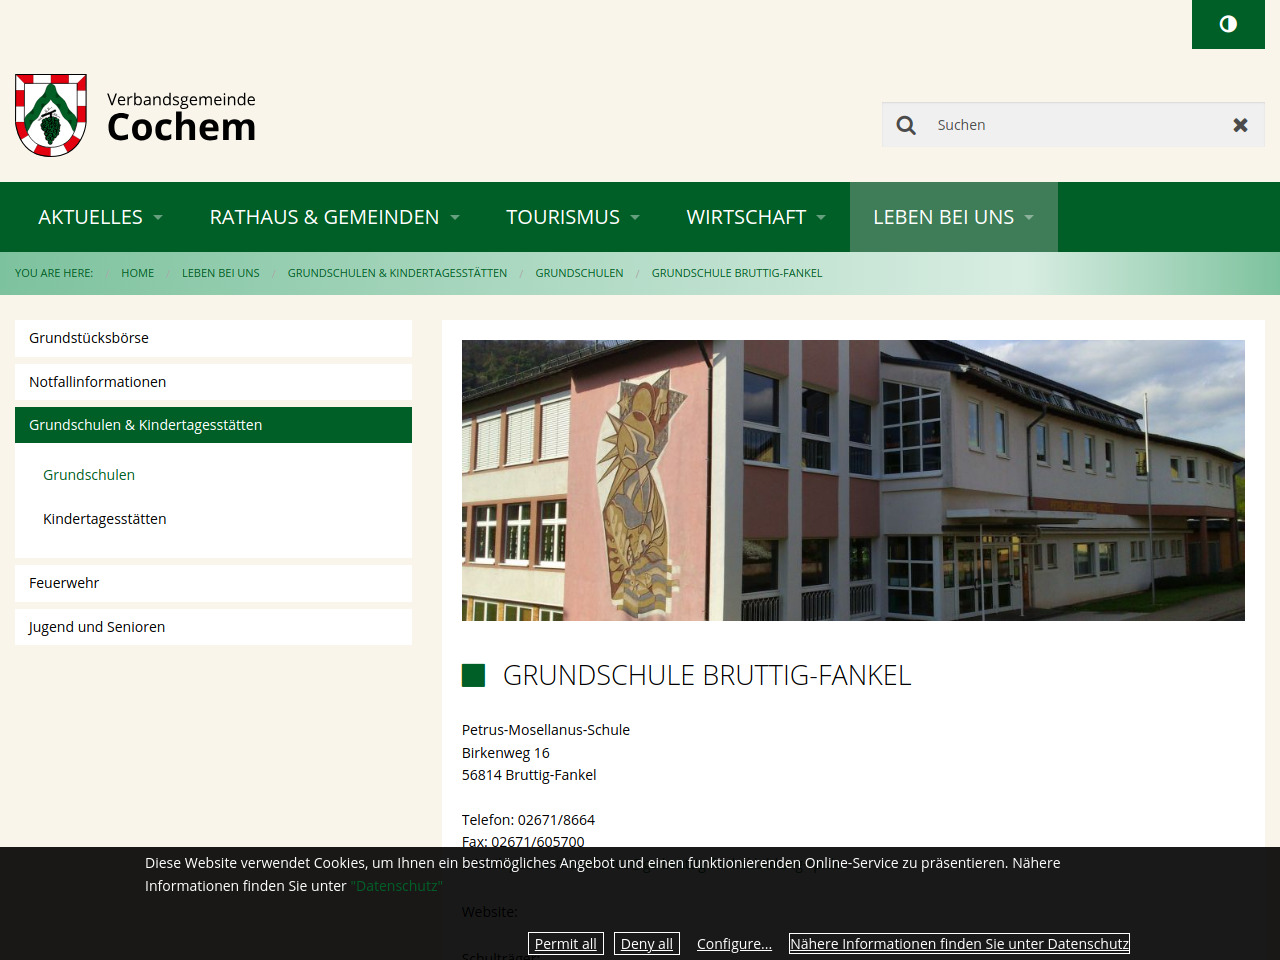The image size is (1280, 960).
Task: Click the school building photo
Action: click(853, 480)
